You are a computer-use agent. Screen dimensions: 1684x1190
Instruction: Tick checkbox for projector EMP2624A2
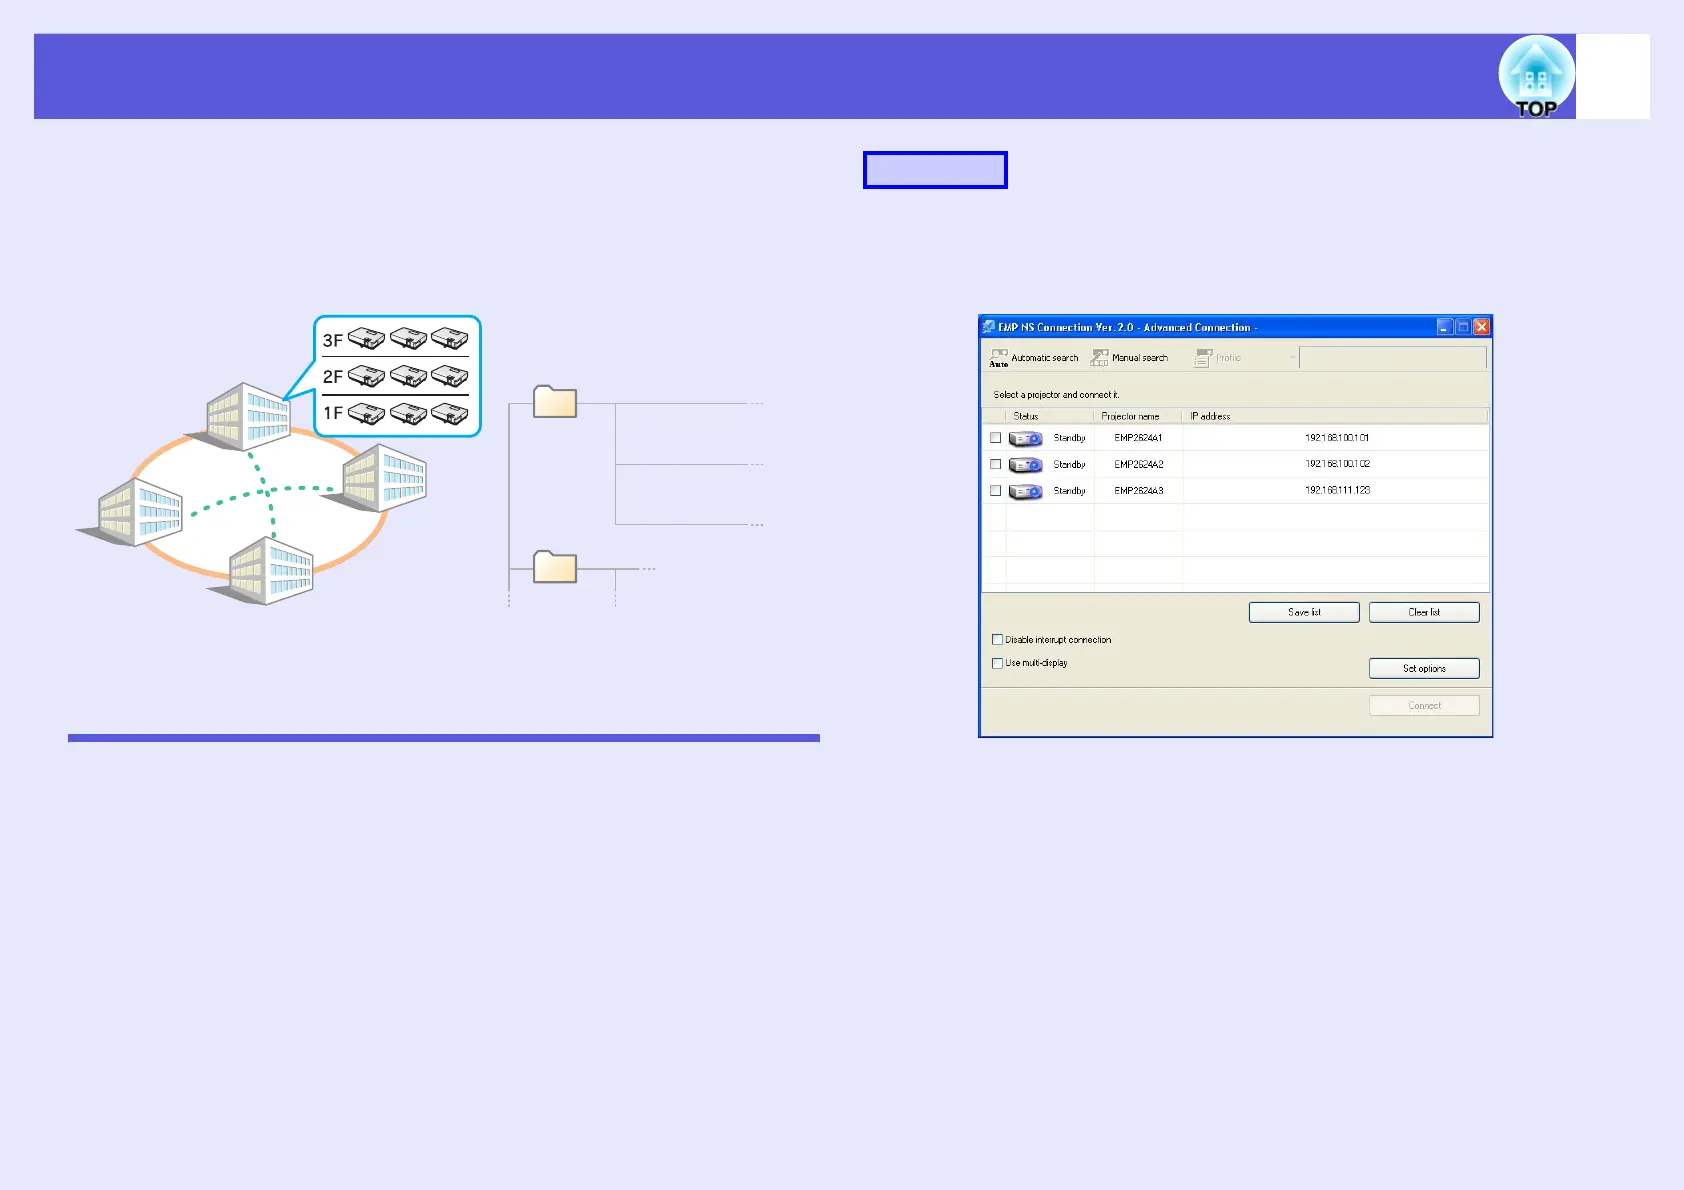point(995,464)
